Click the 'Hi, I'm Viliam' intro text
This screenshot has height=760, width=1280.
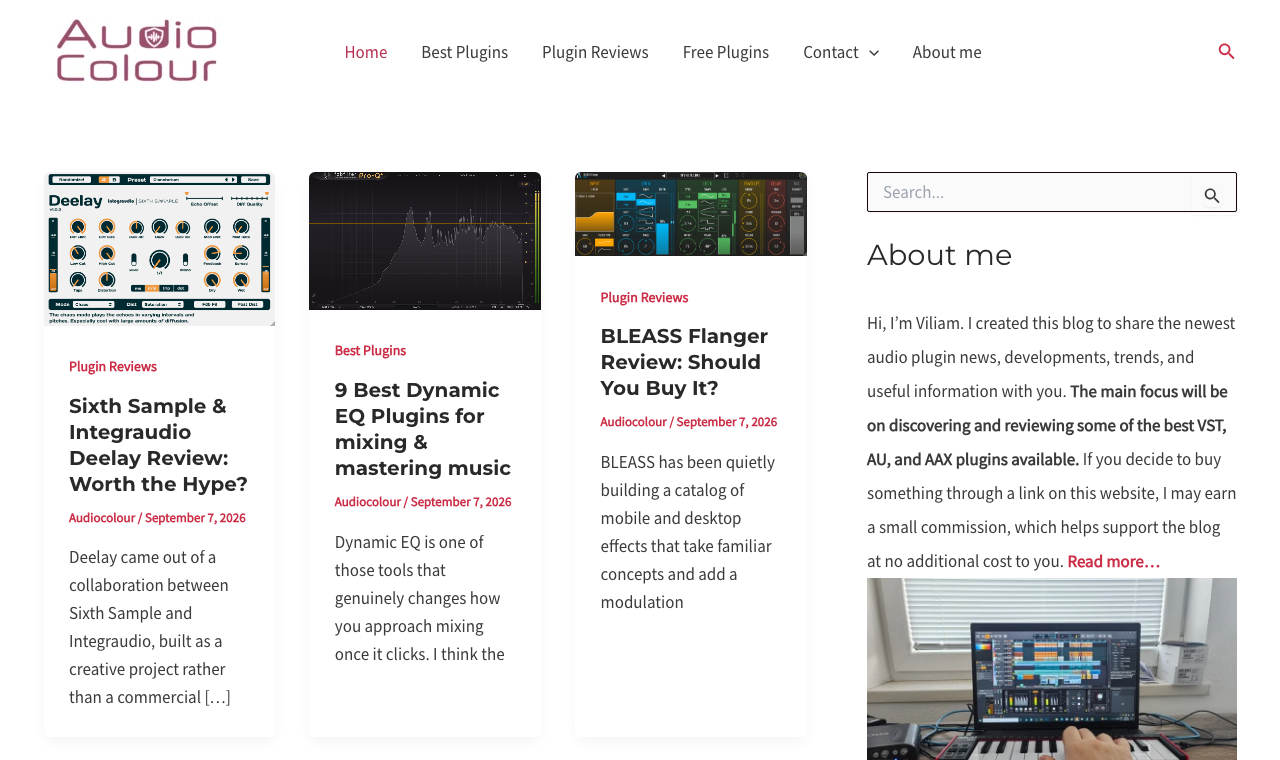(x=1052, y=442)
